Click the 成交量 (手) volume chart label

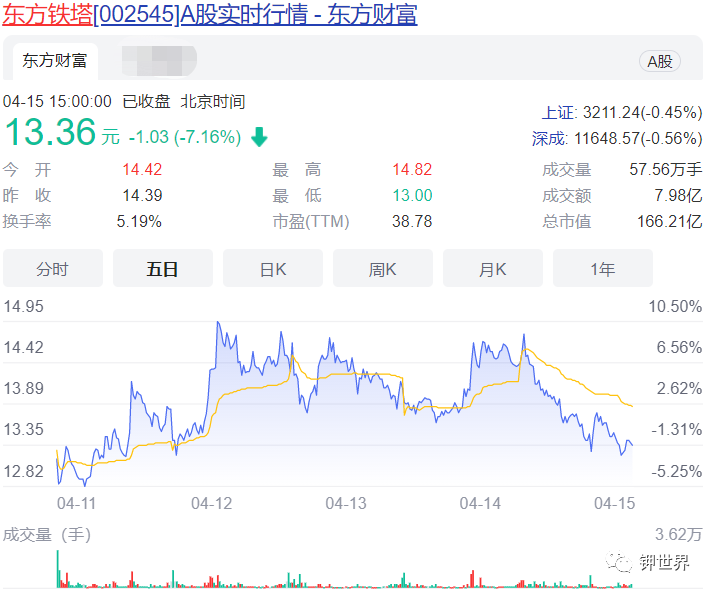(x=47, y=535)
